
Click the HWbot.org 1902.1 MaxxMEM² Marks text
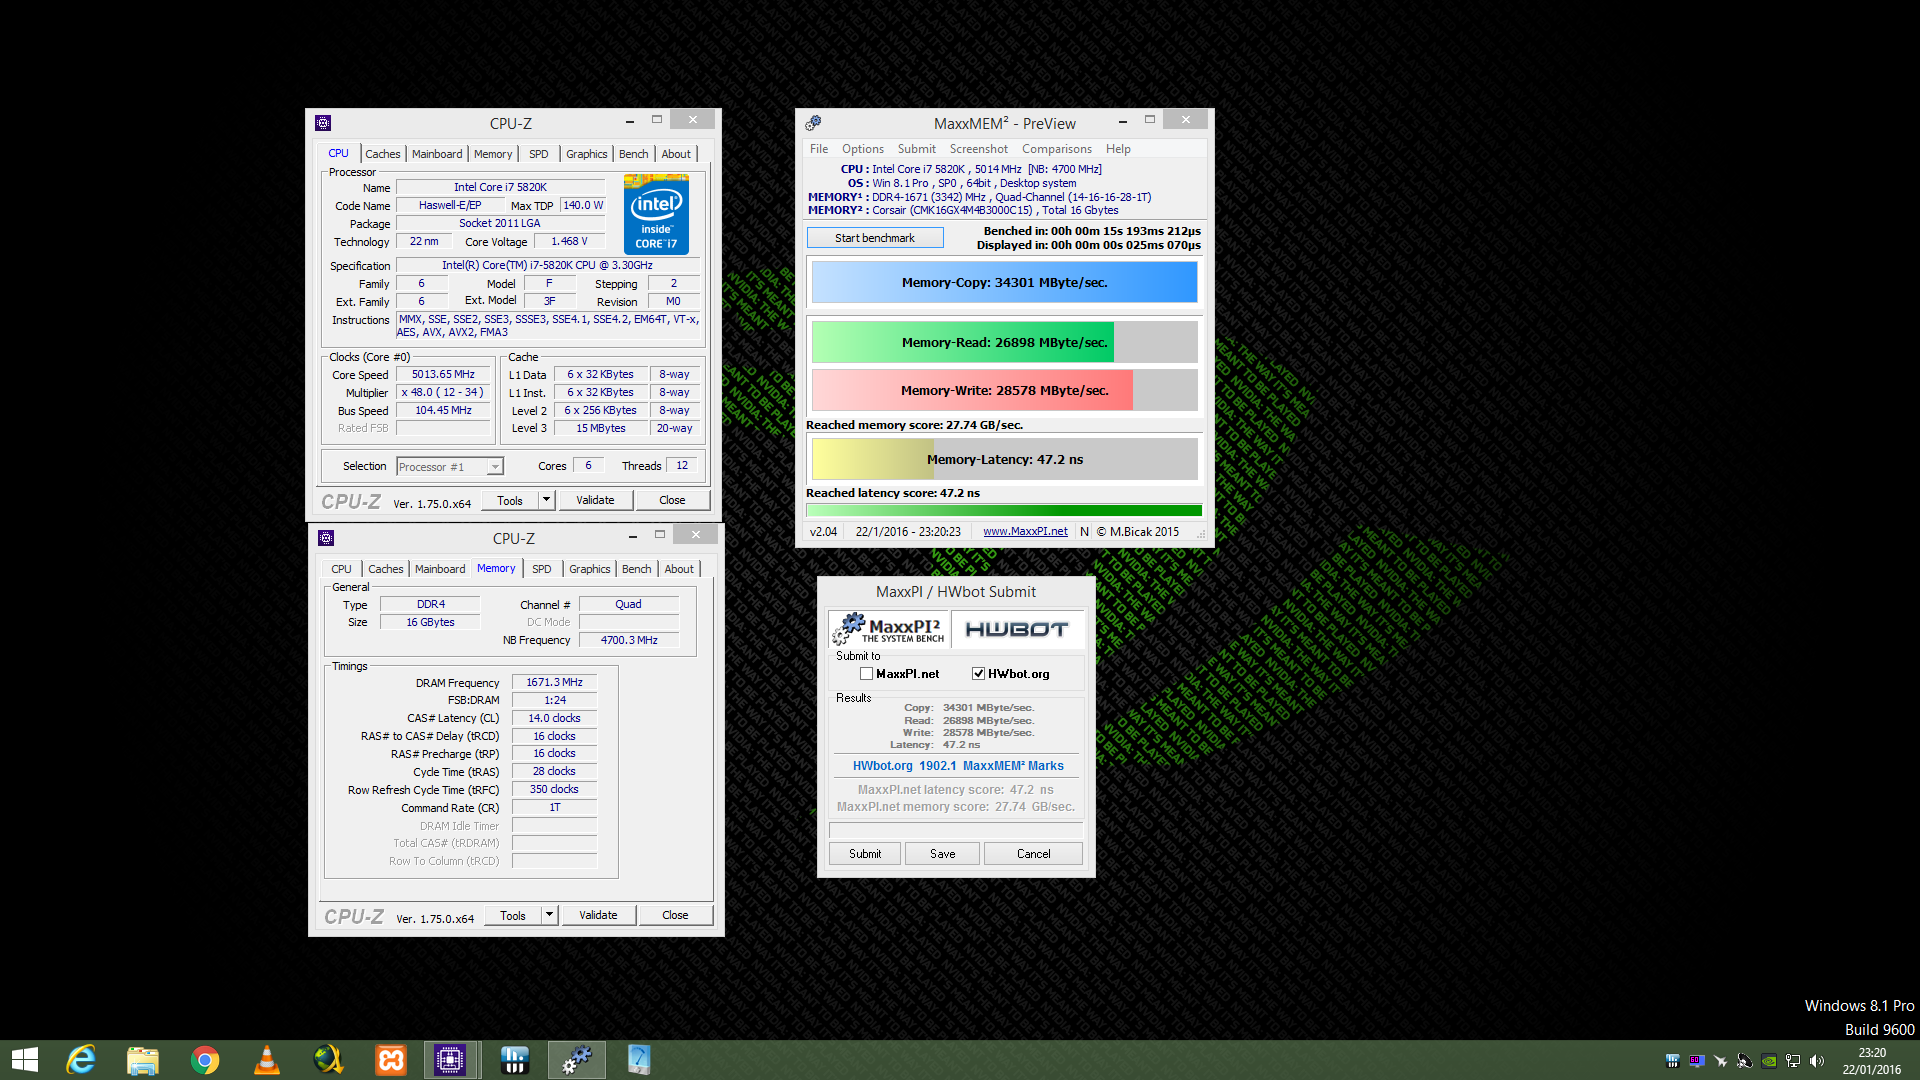[958, 766]
